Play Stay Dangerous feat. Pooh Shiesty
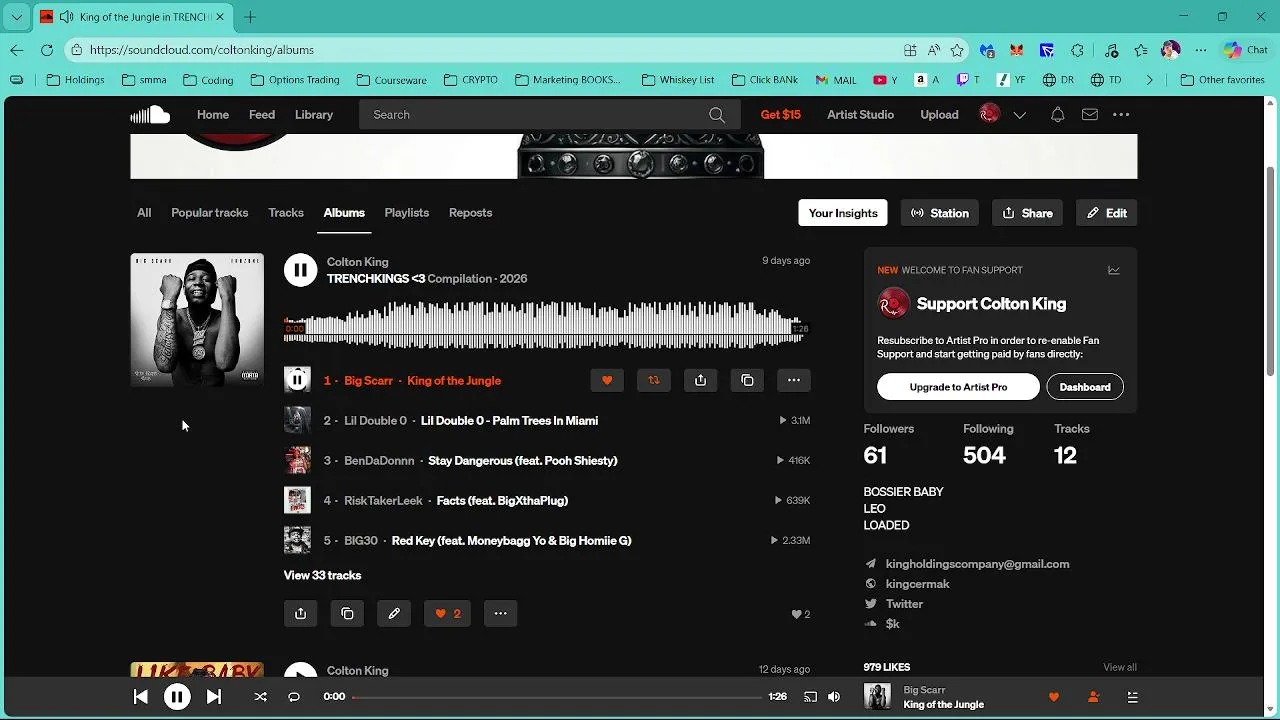The height and width of the screenshot is (720, 1280). [x=522, y=461]
